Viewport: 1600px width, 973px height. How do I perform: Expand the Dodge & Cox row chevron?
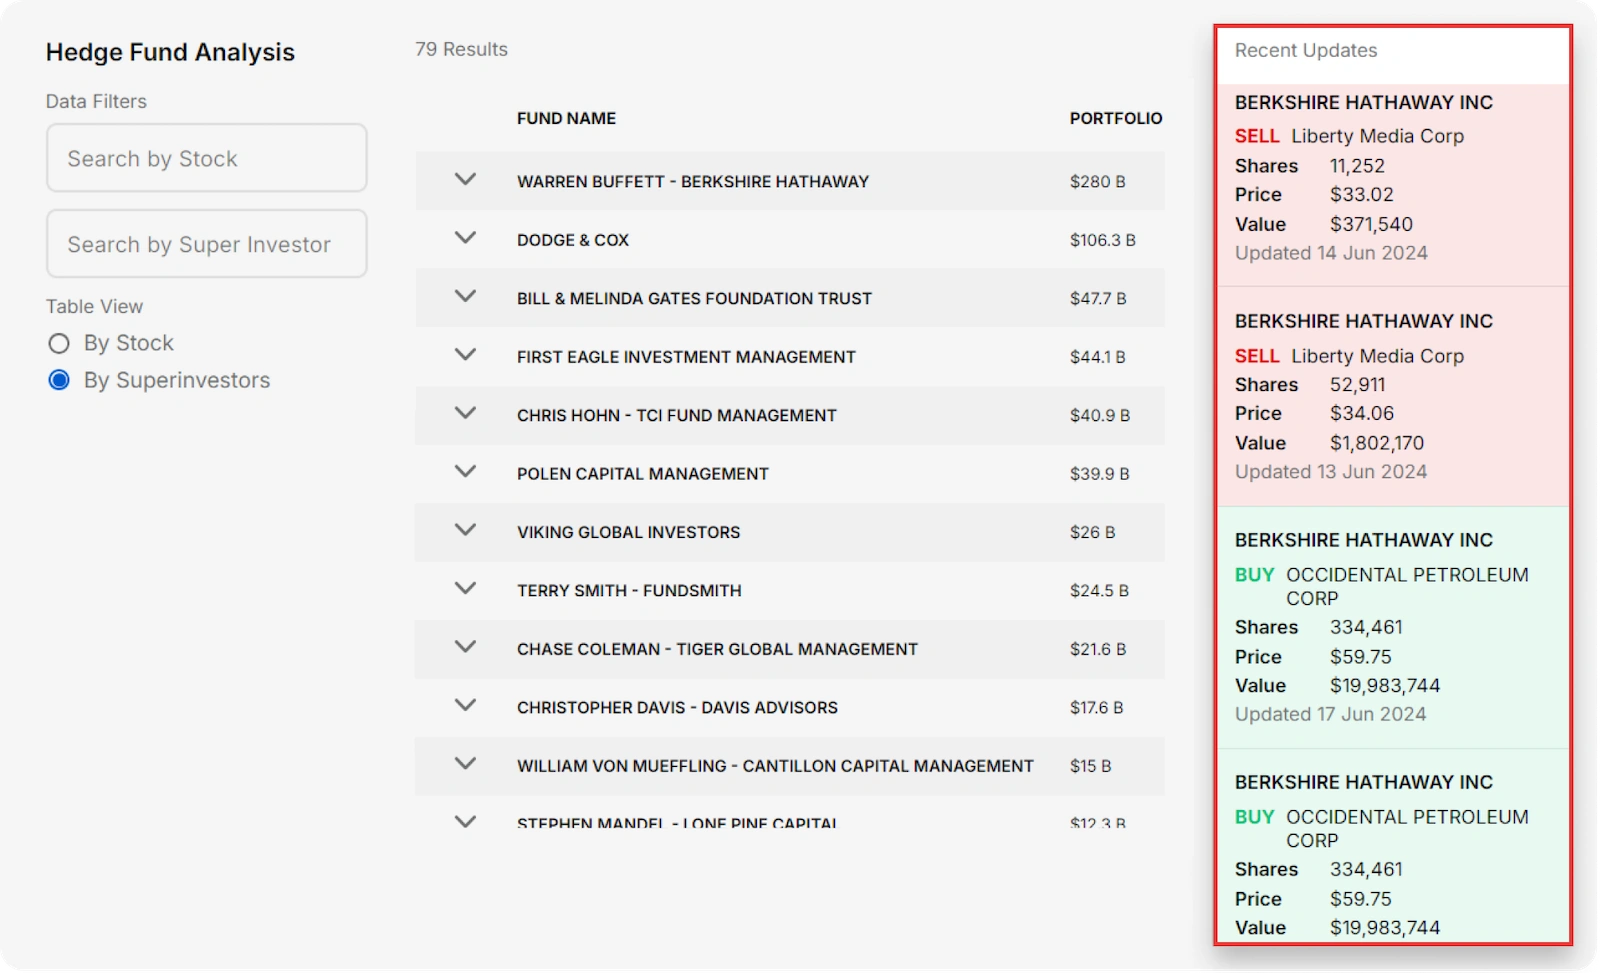tap(465, 238)
